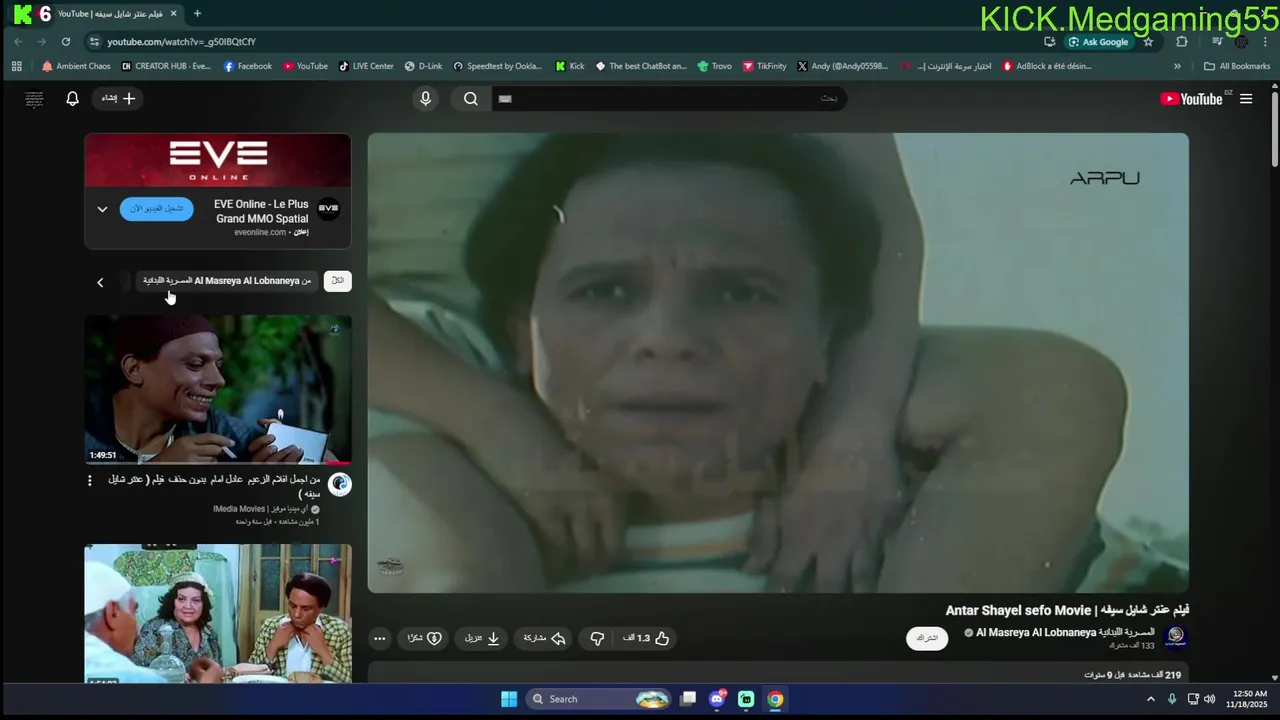
Task: Reload the page with refresh icon
Action: pyautogui.click(x=66, y=42)
